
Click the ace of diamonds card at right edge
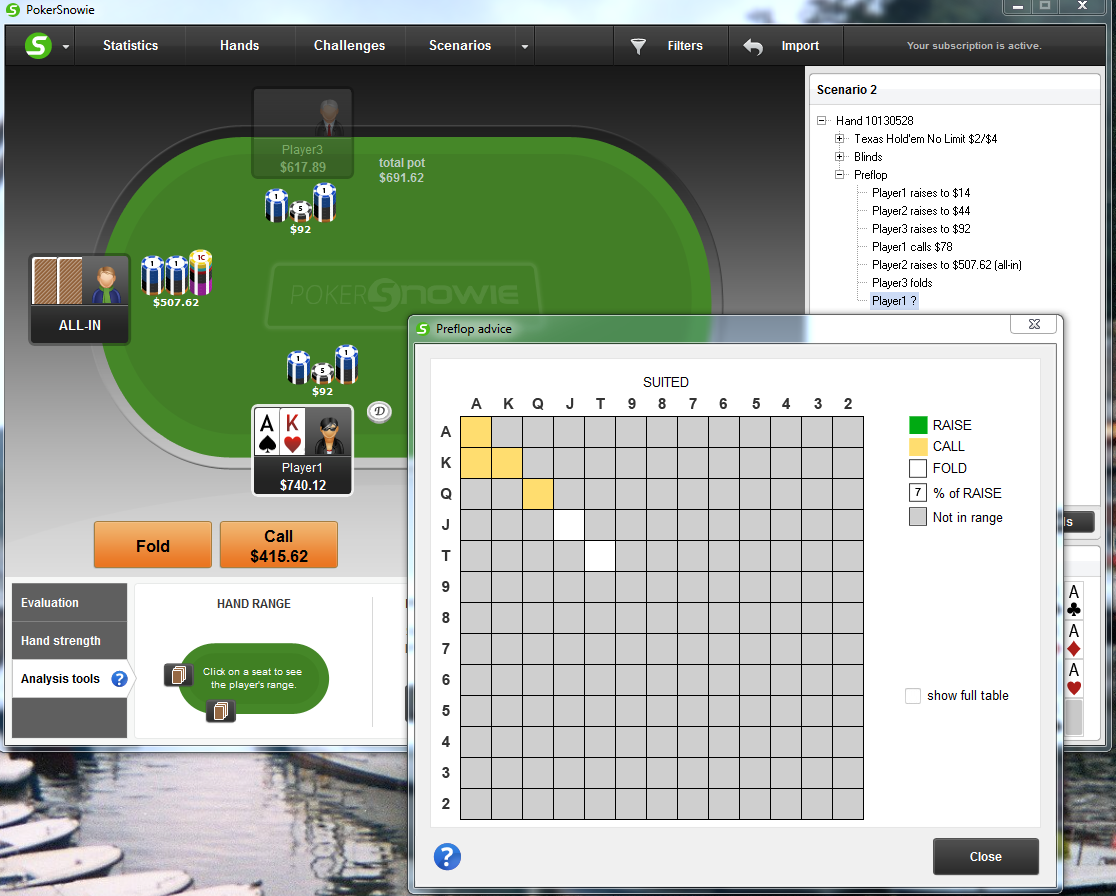coord(1074,639)
